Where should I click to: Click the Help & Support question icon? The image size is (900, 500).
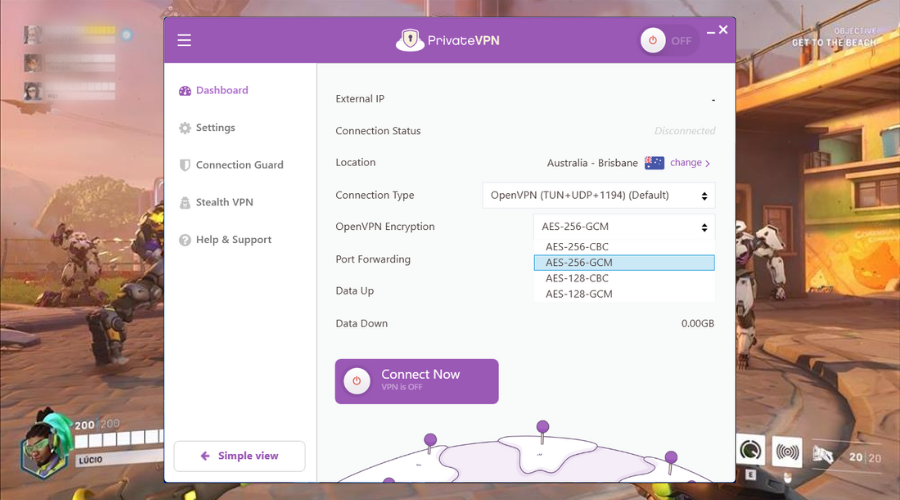(185, 240)
